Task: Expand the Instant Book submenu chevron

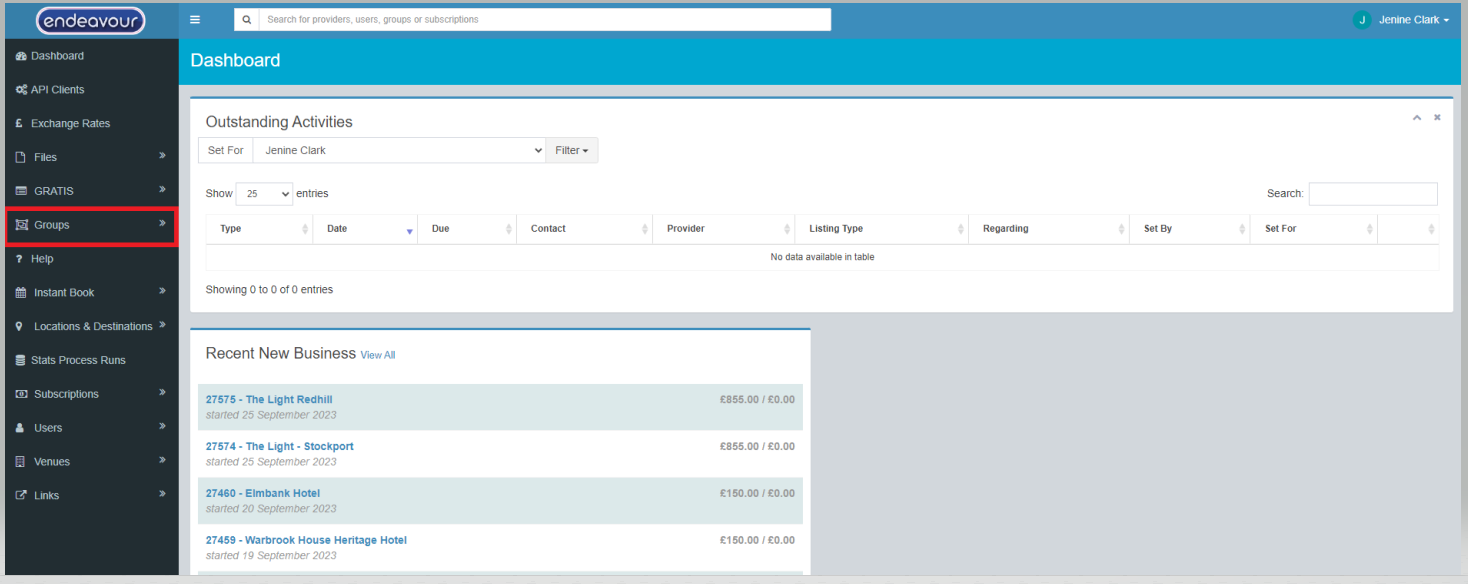Action: pyautogui.click(x=162, y=292)
